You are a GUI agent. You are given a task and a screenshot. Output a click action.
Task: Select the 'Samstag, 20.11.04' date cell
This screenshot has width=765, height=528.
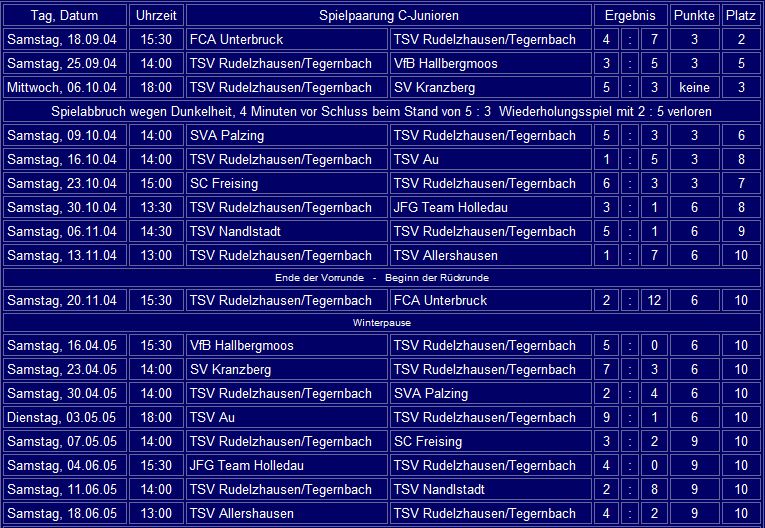[64, 300]
